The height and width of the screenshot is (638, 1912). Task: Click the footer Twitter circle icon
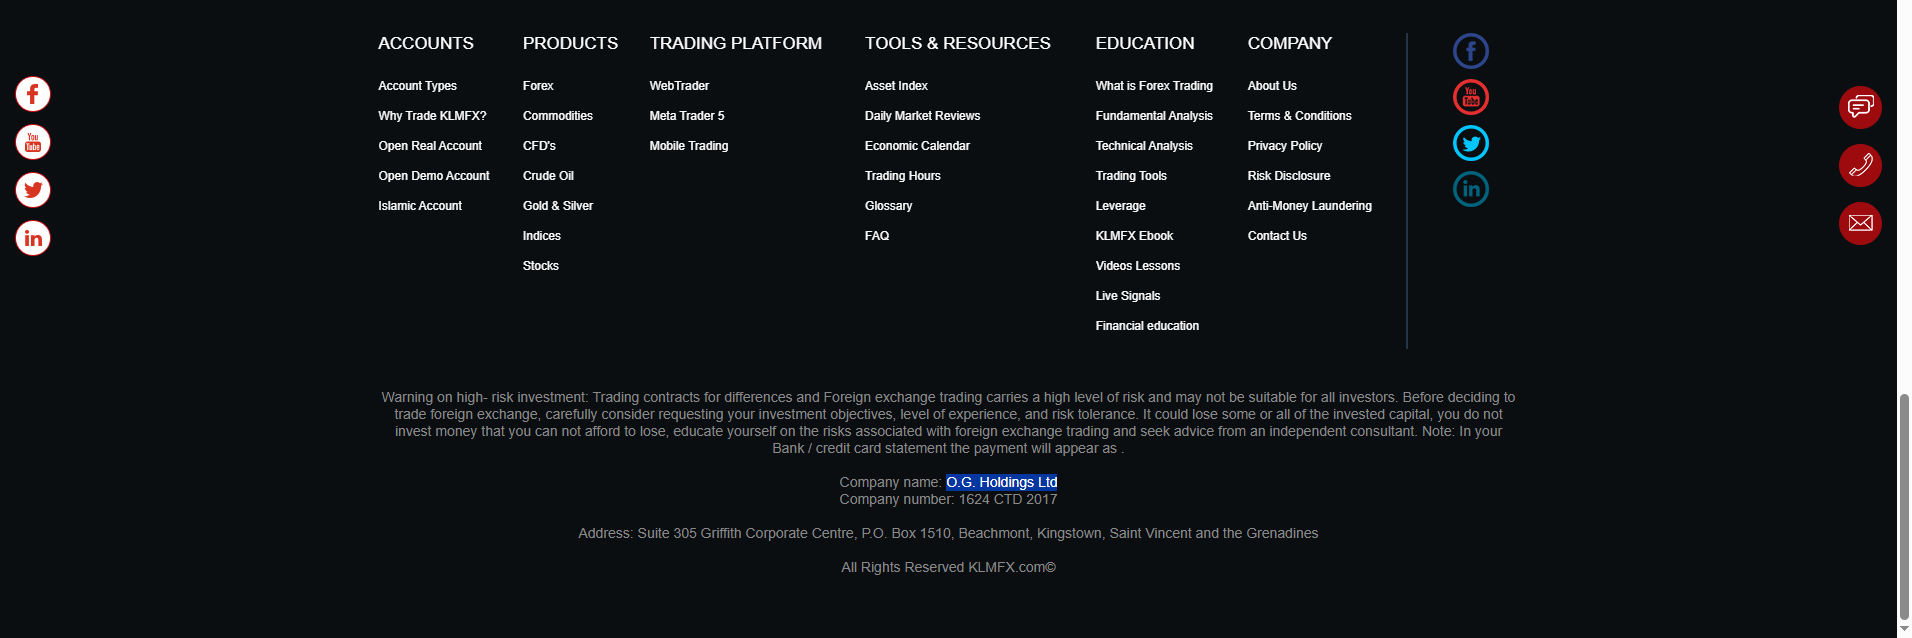[x=1471, y=143]
